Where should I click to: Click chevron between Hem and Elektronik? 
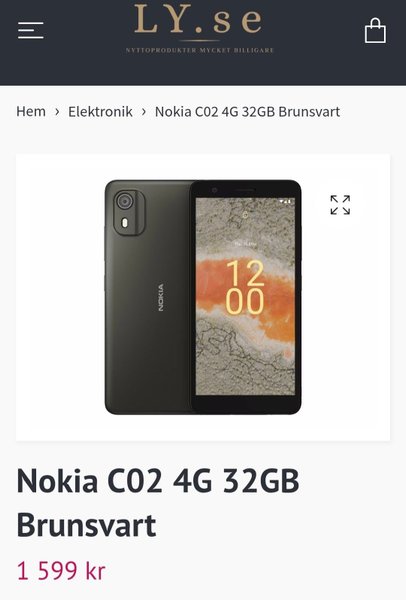coord(57,112)
